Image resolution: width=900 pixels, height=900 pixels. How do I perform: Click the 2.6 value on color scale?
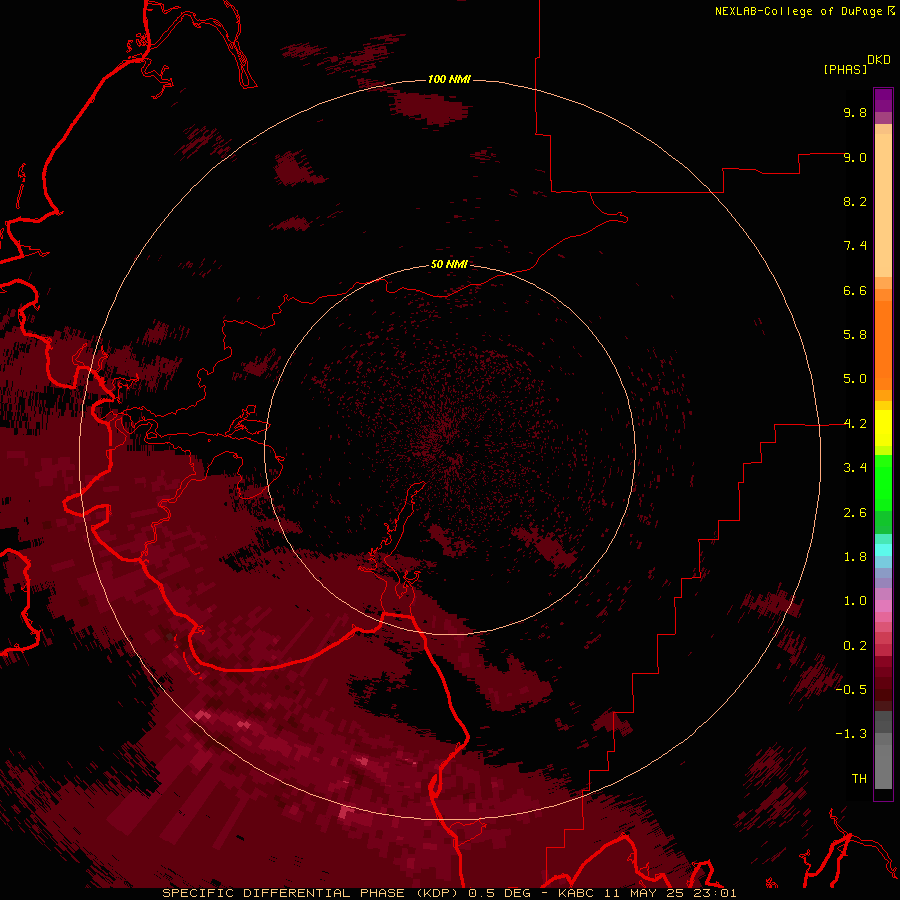855,513
